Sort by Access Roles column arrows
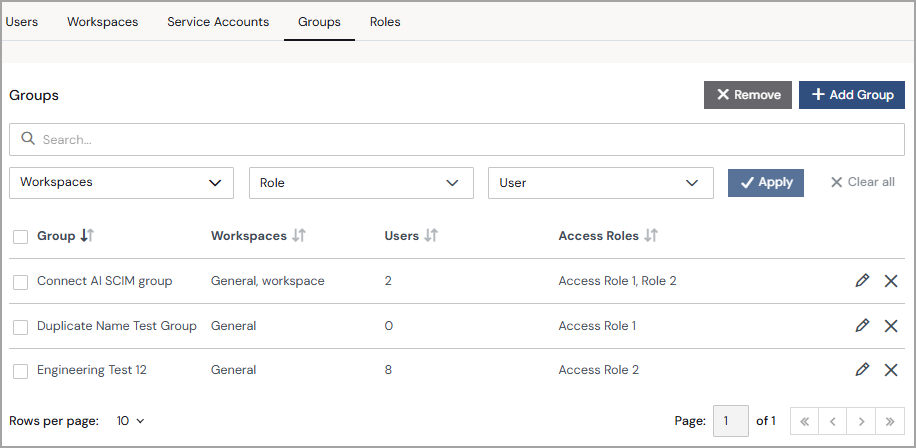 pyautogui.click(x=651, y=235)
